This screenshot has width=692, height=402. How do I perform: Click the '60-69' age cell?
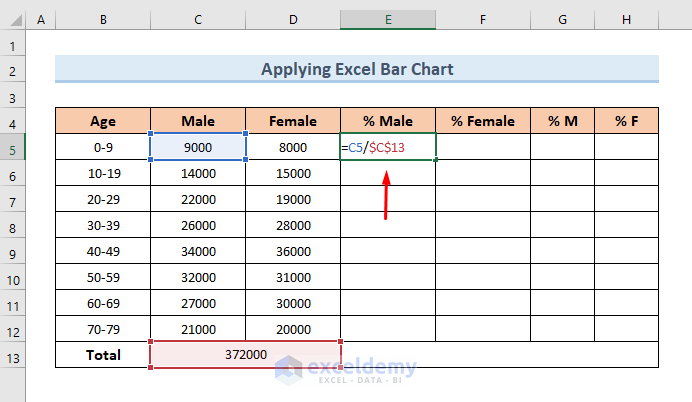tap(103, 303)
